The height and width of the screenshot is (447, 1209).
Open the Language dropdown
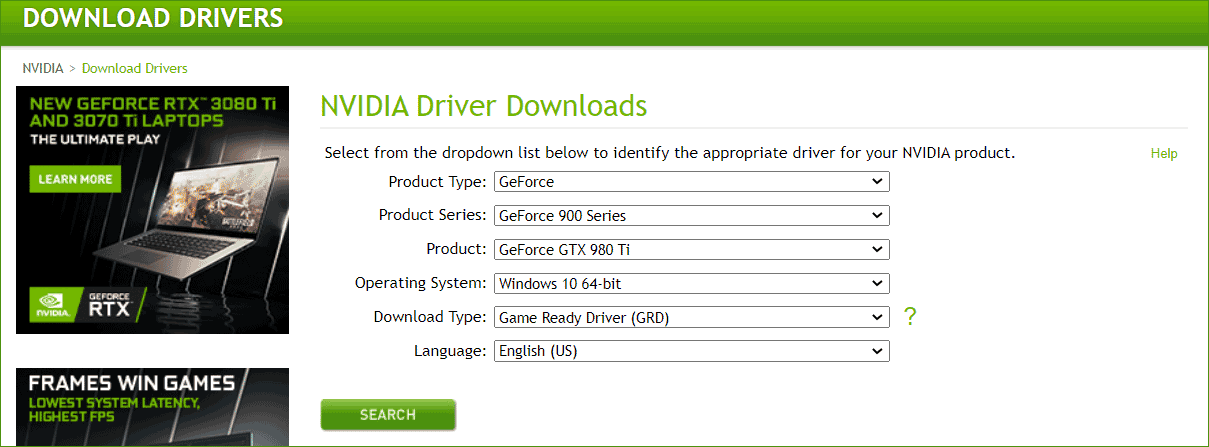click(691, 351)
